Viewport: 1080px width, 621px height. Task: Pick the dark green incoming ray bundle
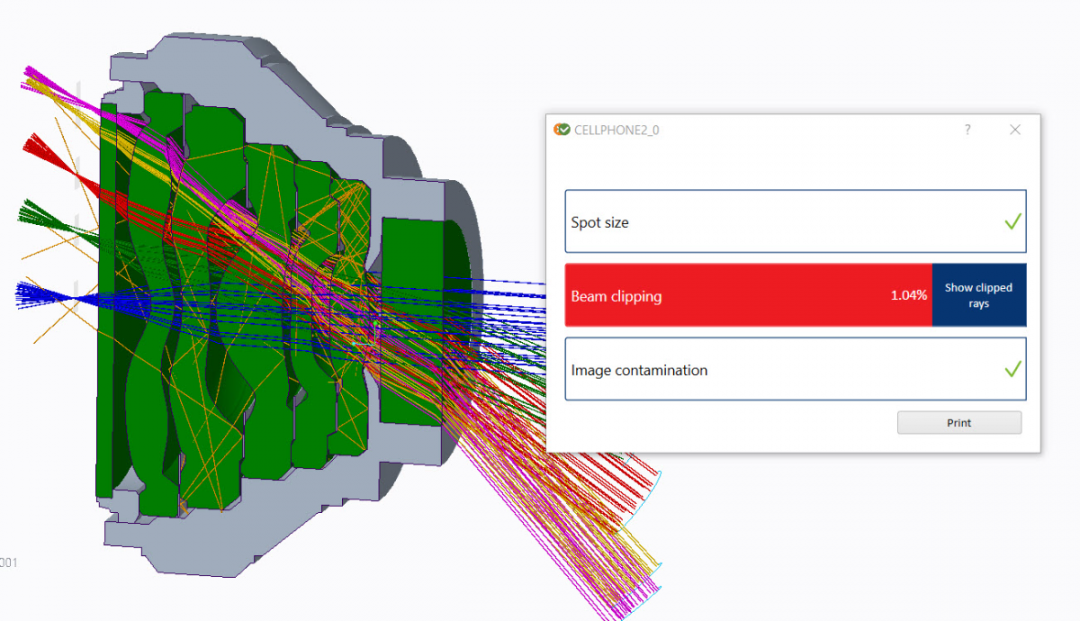(x=40, y=213)
